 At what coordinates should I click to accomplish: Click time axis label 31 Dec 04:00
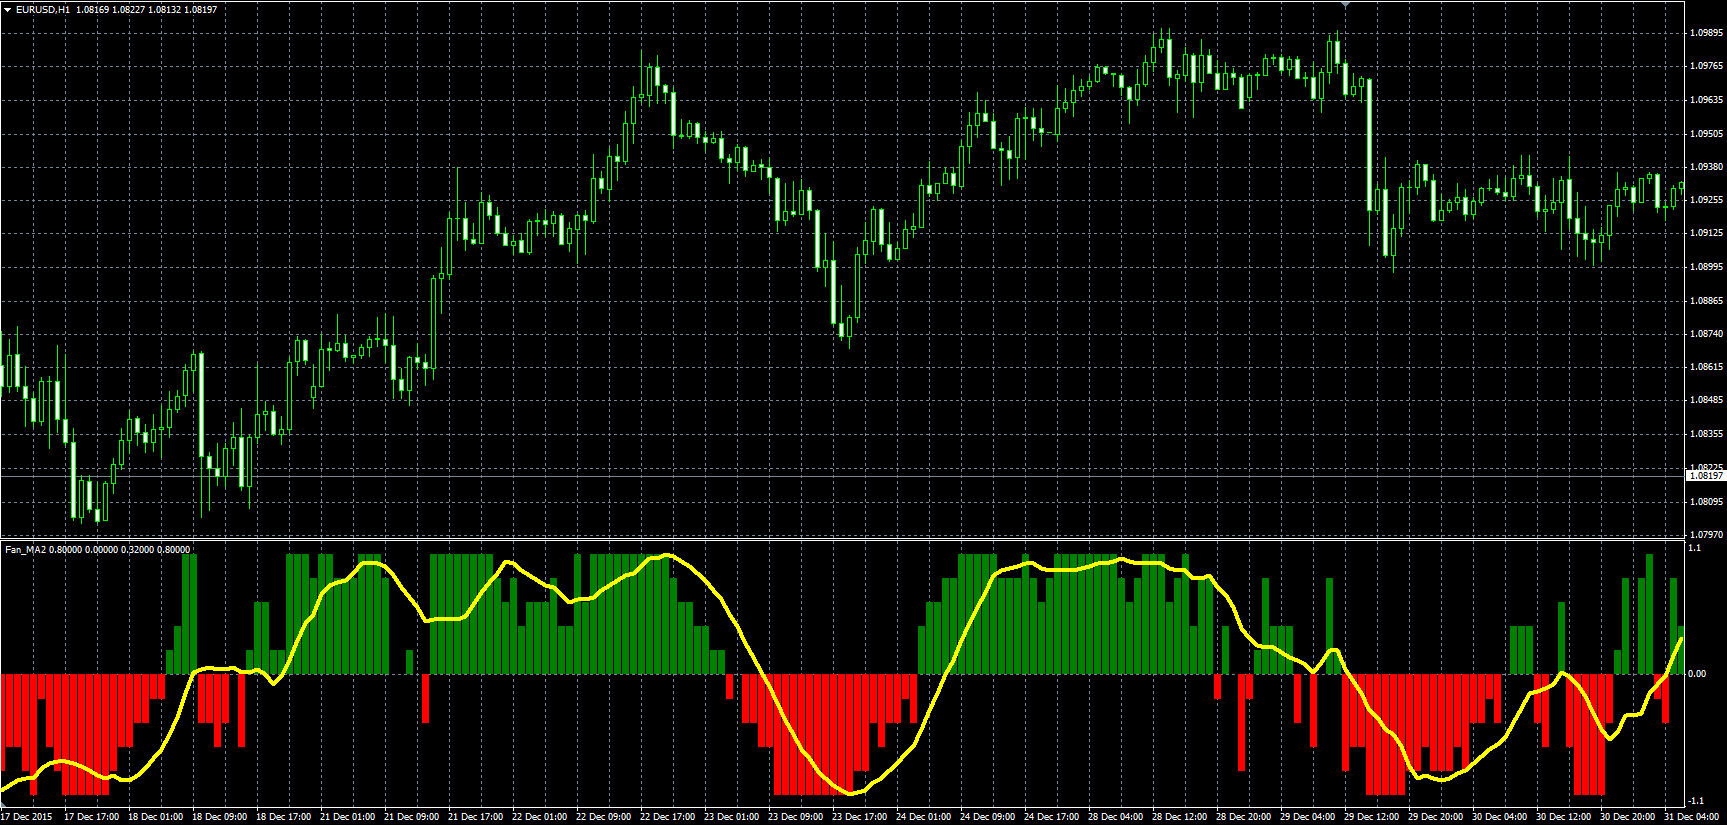1691,817
